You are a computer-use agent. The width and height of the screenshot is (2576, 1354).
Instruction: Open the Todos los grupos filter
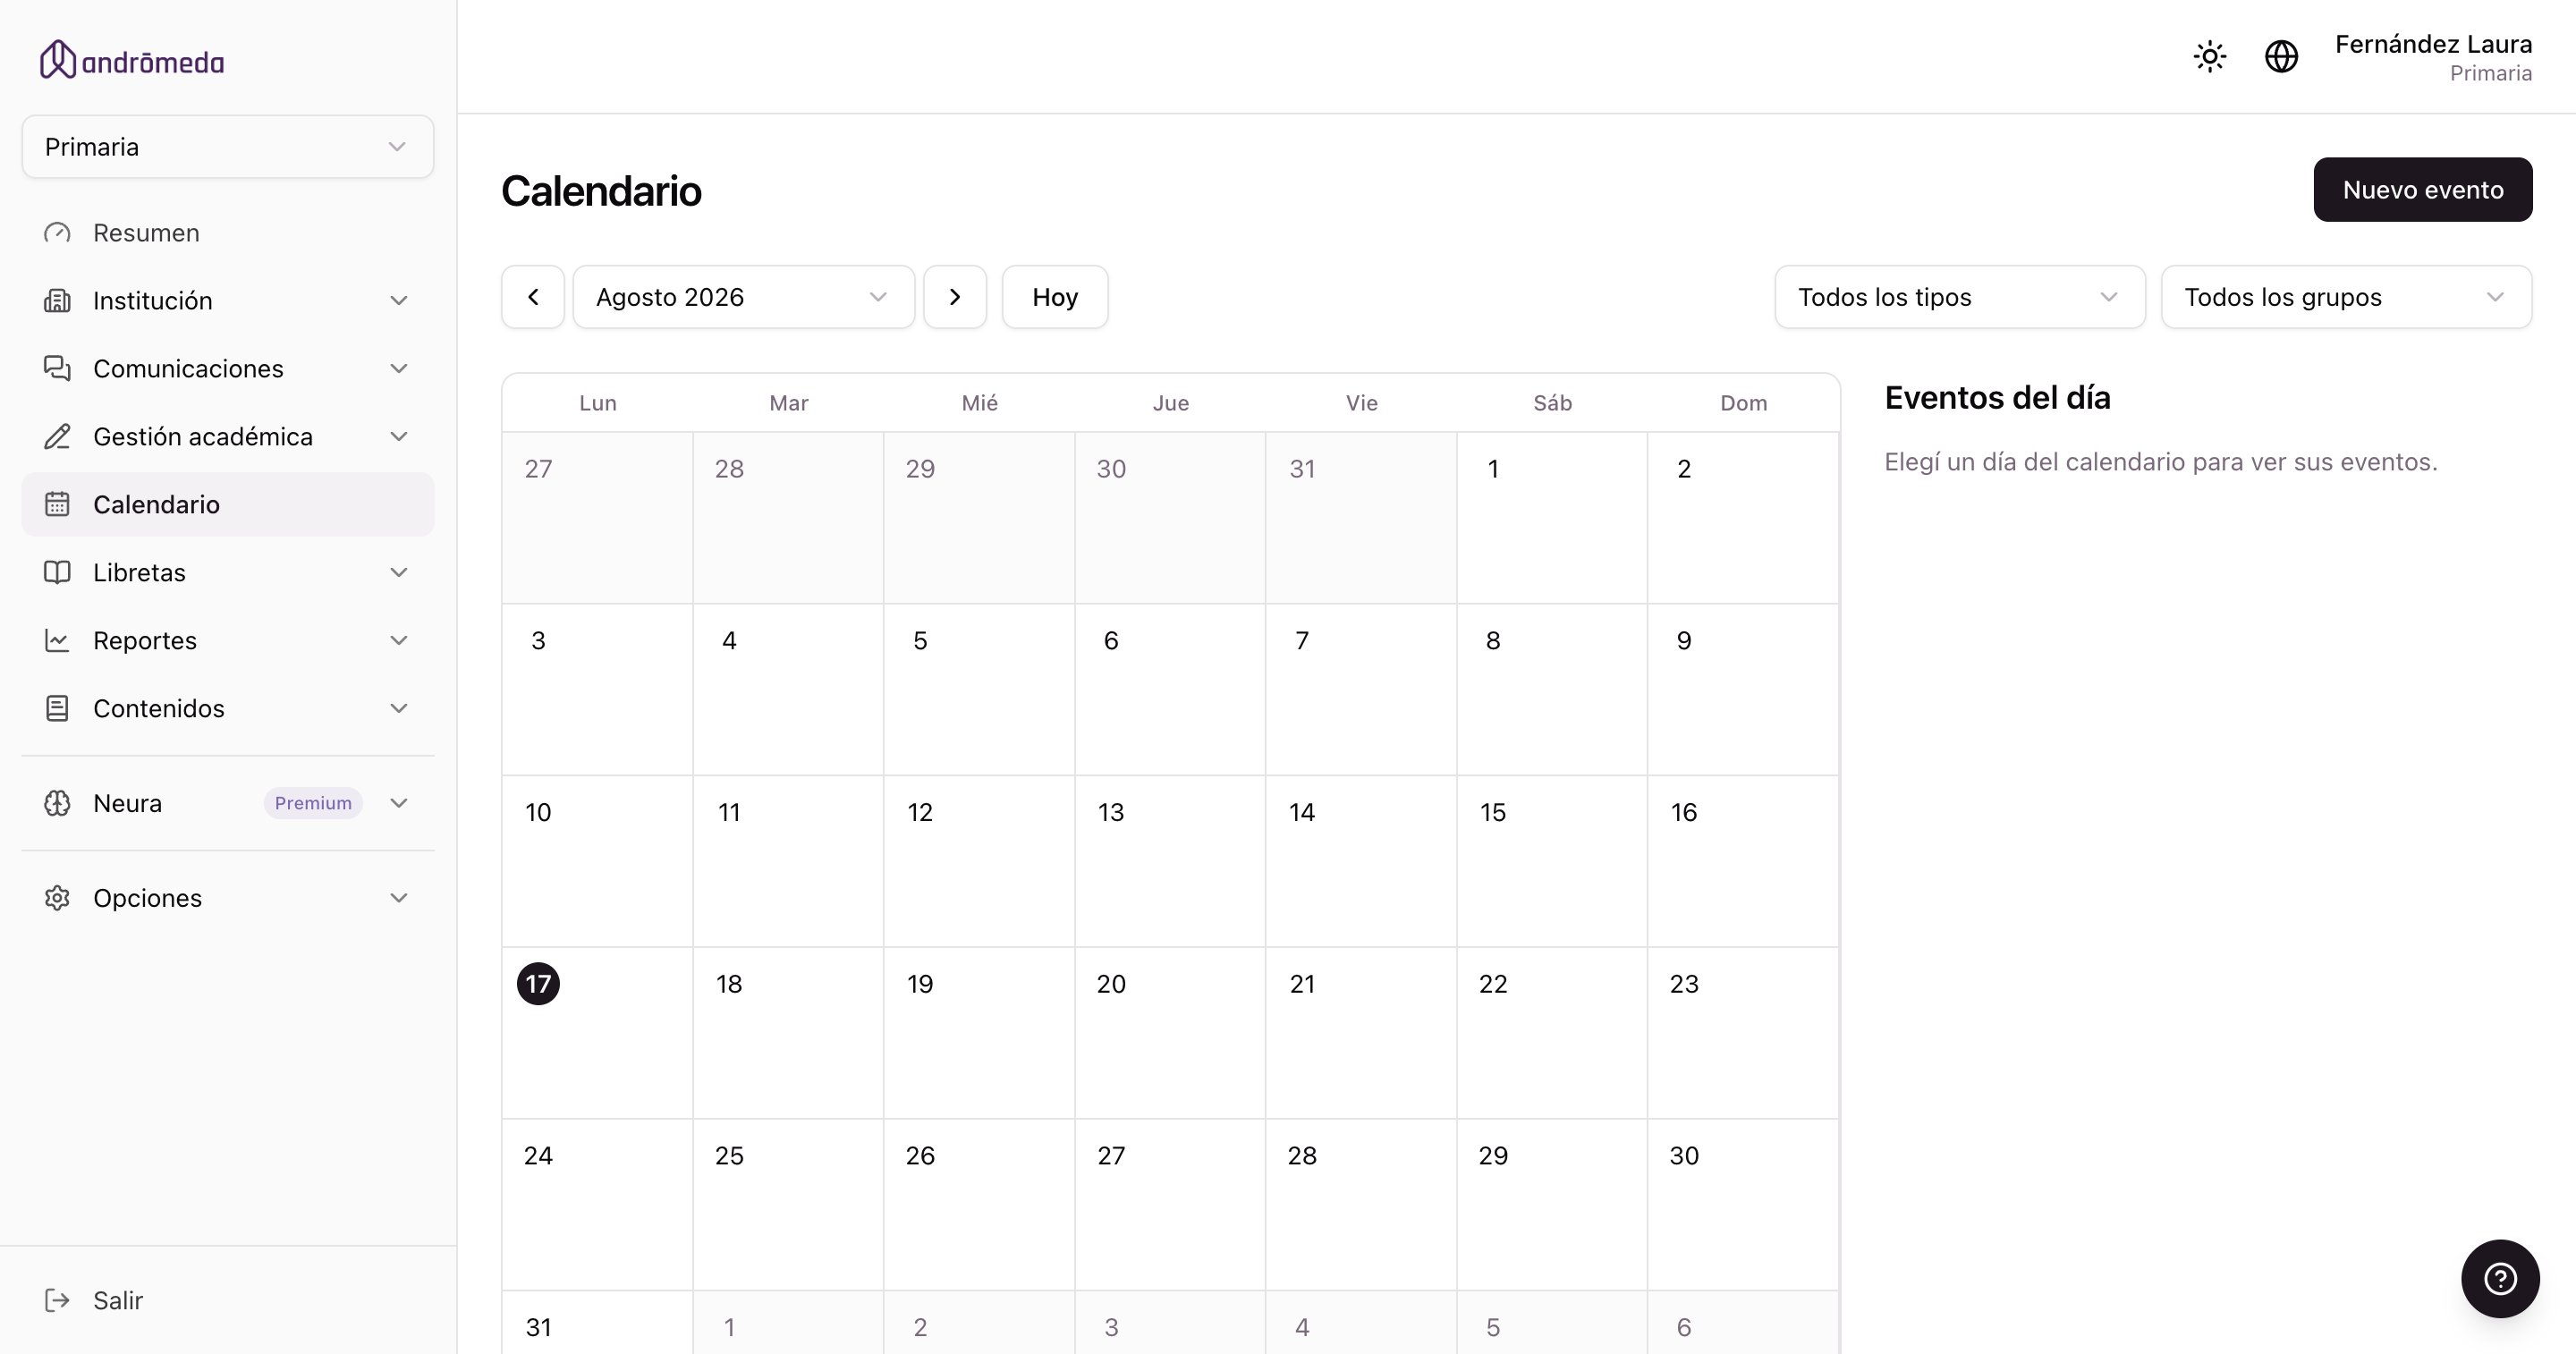pyautogui.click(x=2346, y=297)
